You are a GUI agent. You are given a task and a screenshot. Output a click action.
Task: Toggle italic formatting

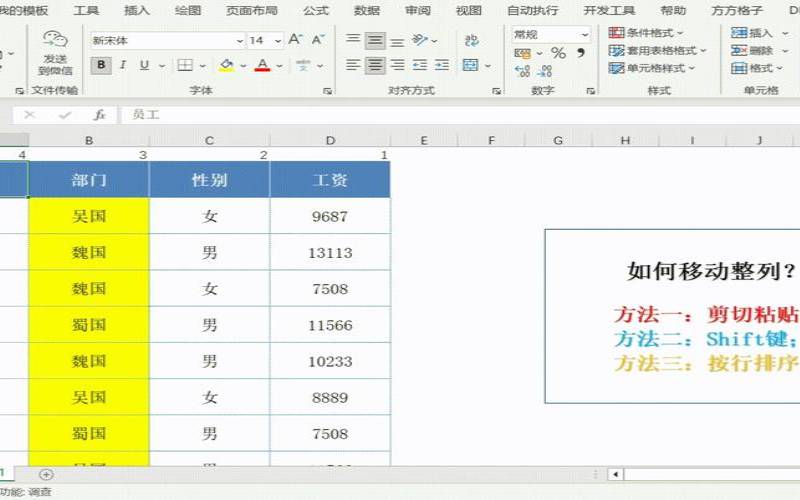click(123, 65)
